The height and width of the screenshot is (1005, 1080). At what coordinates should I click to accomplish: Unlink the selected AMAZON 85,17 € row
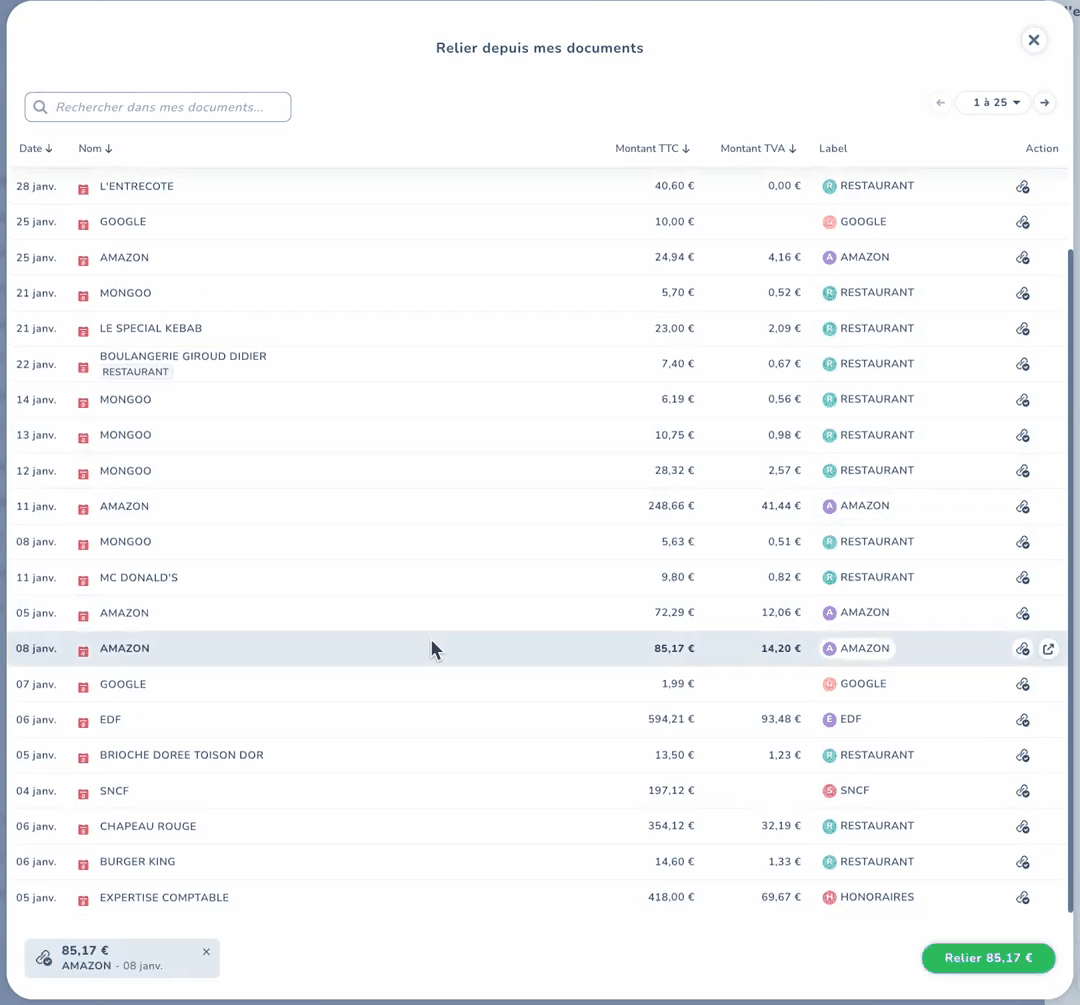pos(1022,649)
